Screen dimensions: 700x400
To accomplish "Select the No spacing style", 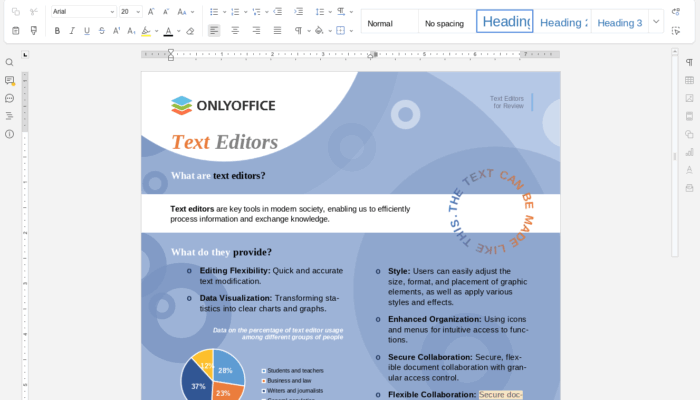I will [x=444, y=22].
